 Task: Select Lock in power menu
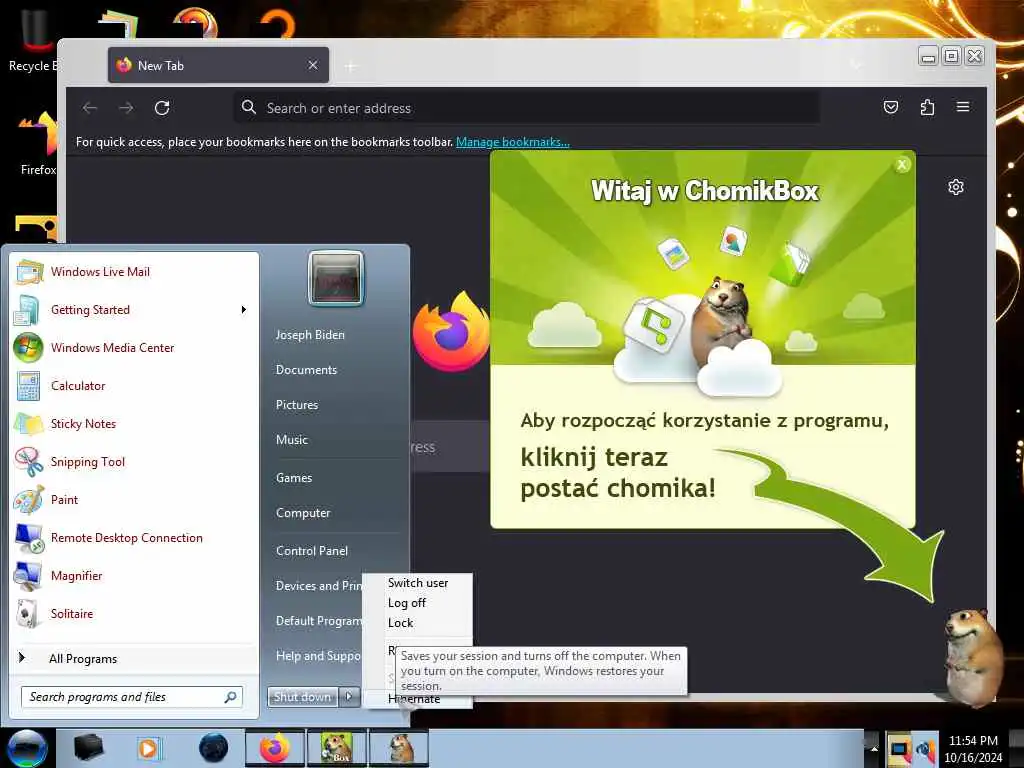tap(400, 622)
